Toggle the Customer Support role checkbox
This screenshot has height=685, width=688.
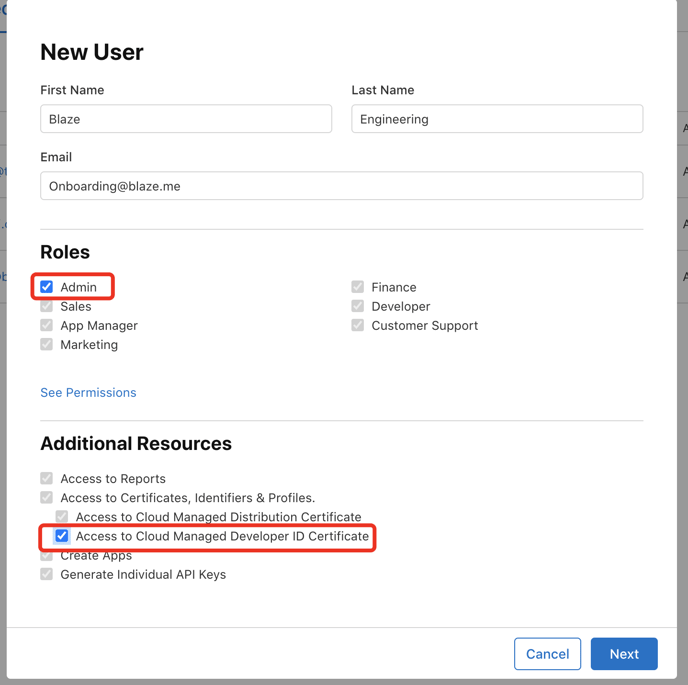(358, 325)
